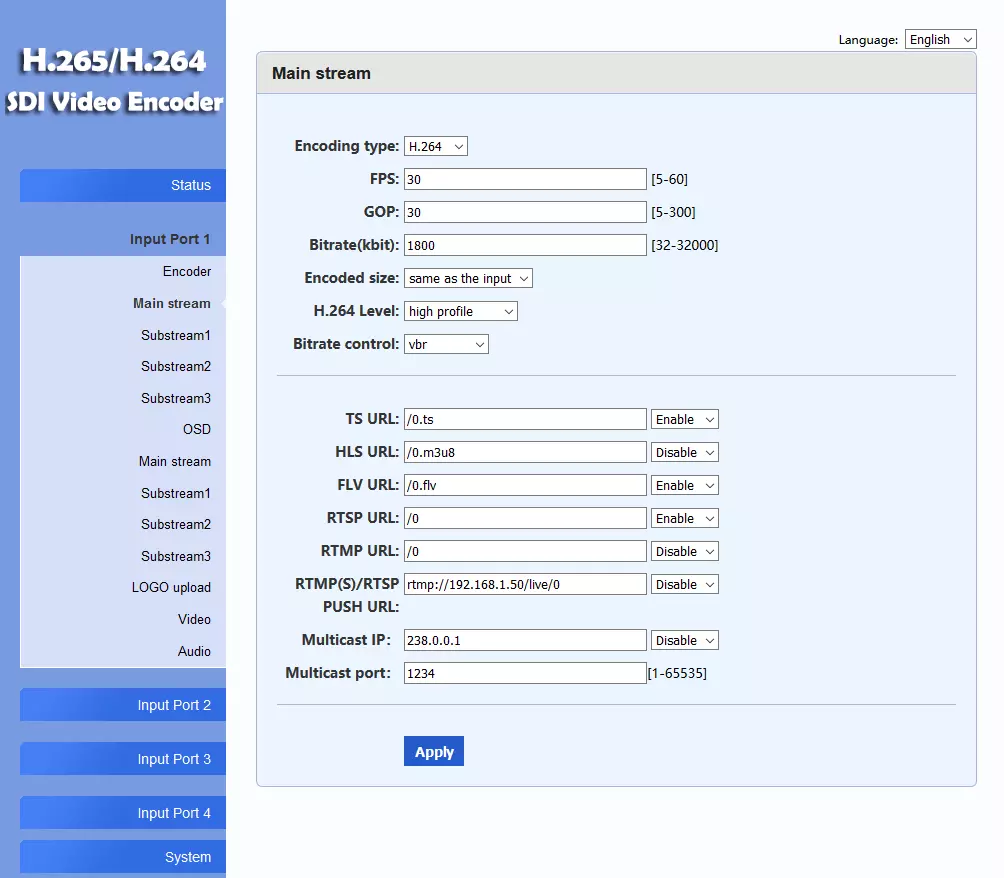The height and width of the screenshot is (878, 1004).
Task: Change the RTMP URL Disable dropdown
Action: coord(684,551)
